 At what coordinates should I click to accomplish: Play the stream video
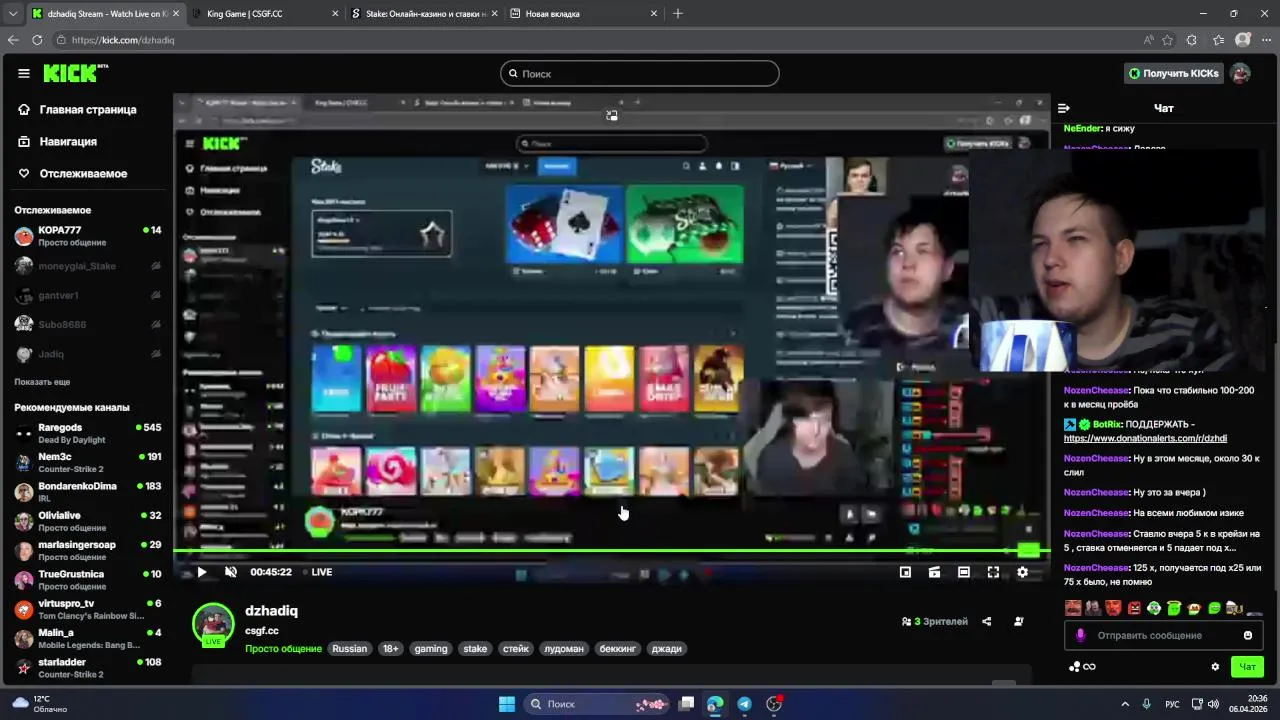click(201, 572)
